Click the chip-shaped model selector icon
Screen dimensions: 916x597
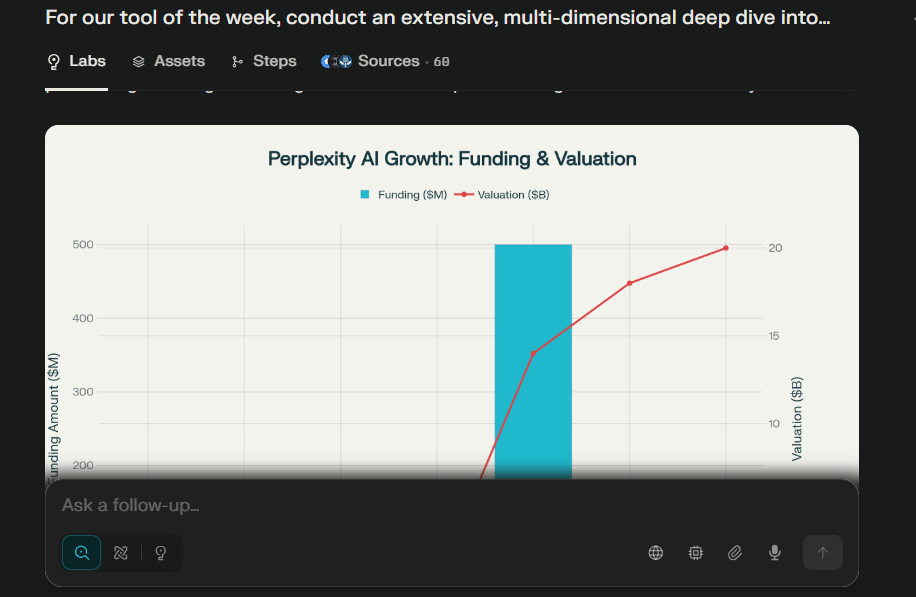click(x=695, y=553)
